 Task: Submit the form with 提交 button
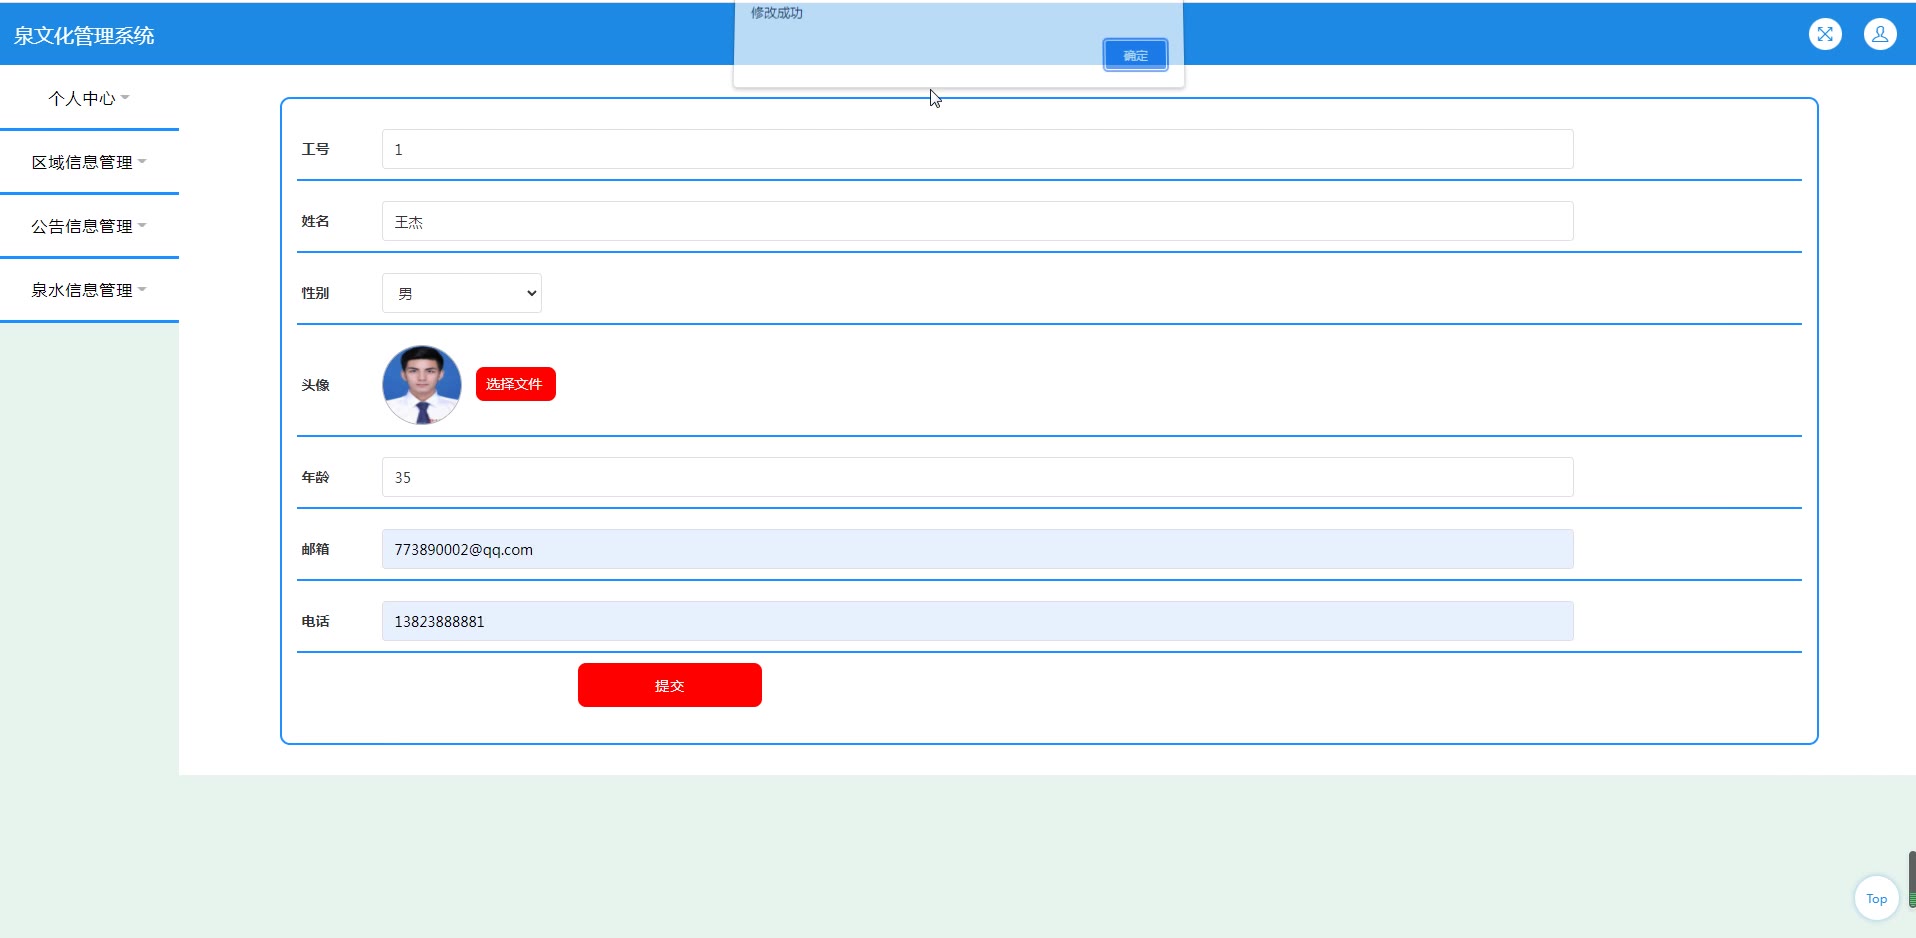click(x=670, y=685)
